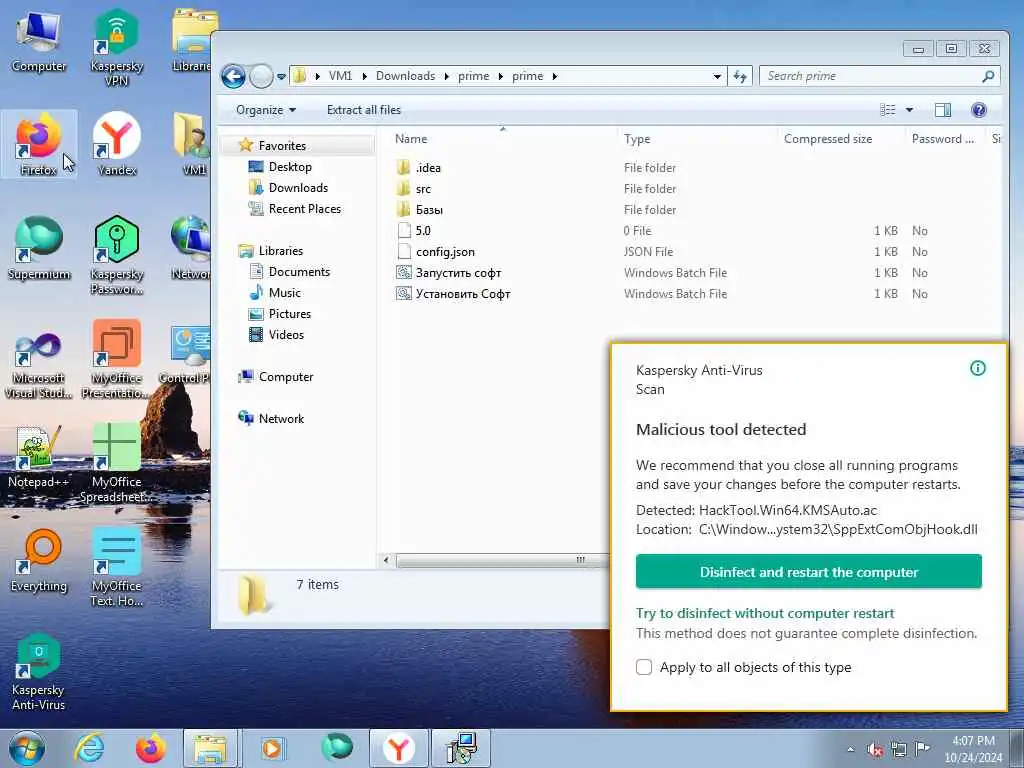Open Supermium from the taskbar

click(x=336, y=748)
